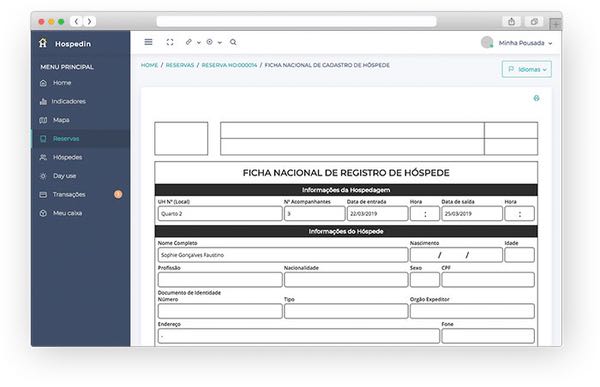Click the link shortcut icon in toolbar

point(189,42)
